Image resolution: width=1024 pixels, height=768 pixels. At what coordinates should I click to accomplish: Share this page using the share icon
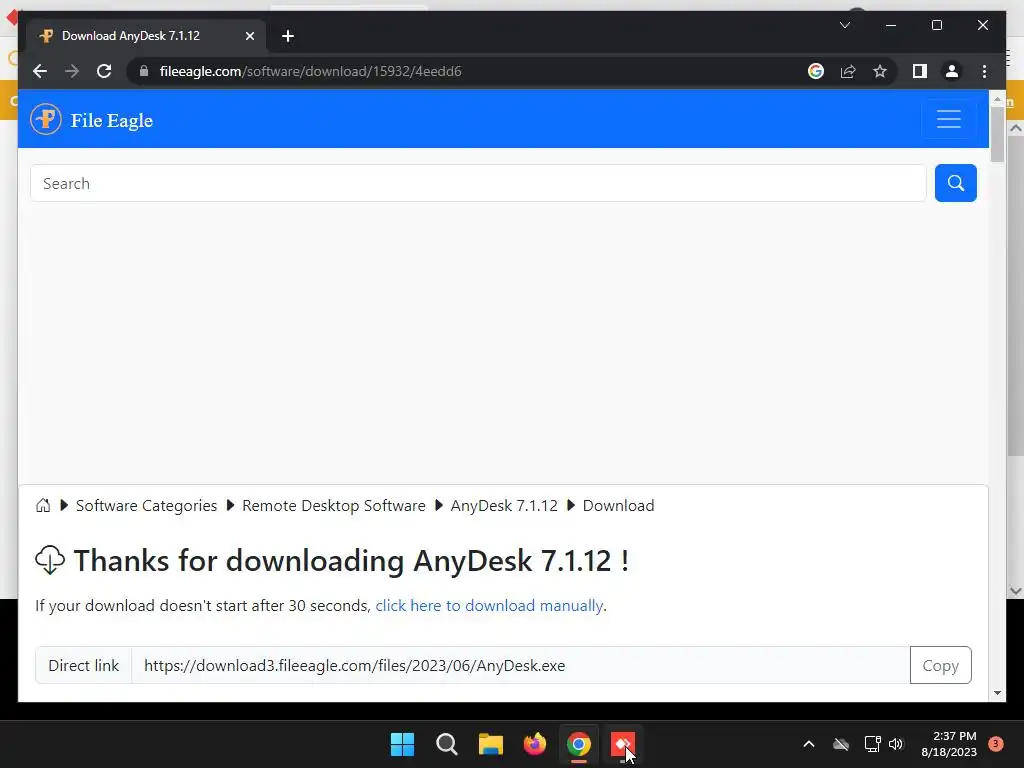tap(848, 71)
